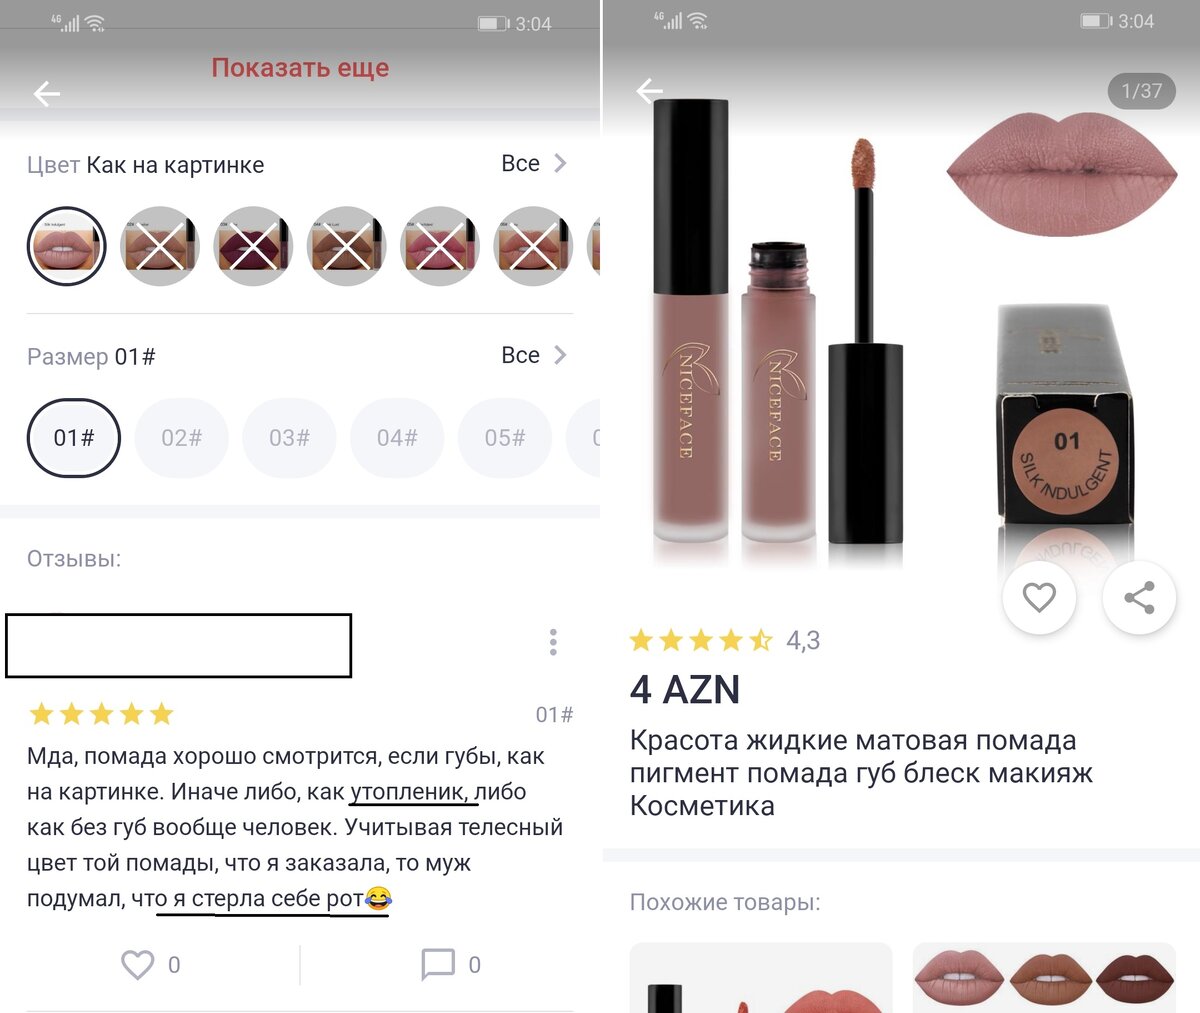
Task: Open the review's three-dot options menu
Action: click(553, 642)
